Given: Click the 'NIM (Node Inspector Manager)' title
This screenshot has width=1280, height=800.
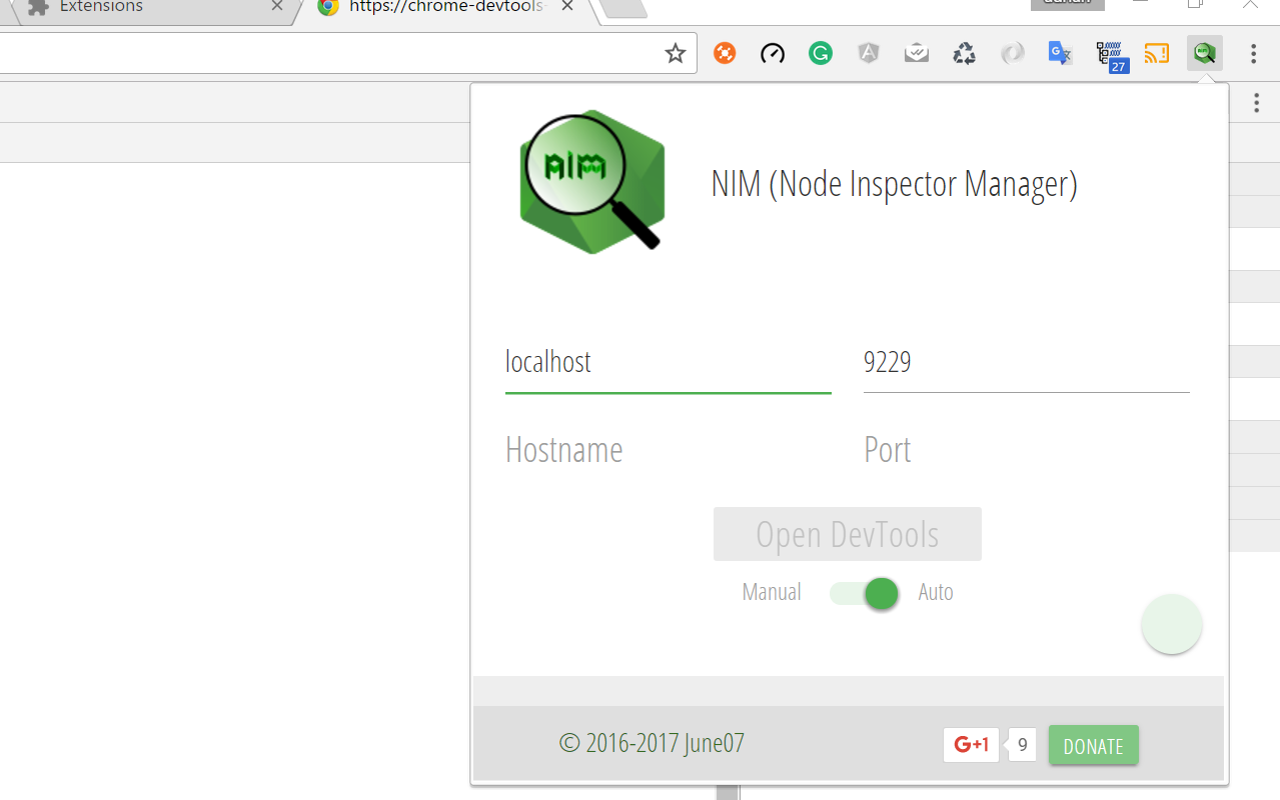Looking at the screenshot, I should click(894, 184).
